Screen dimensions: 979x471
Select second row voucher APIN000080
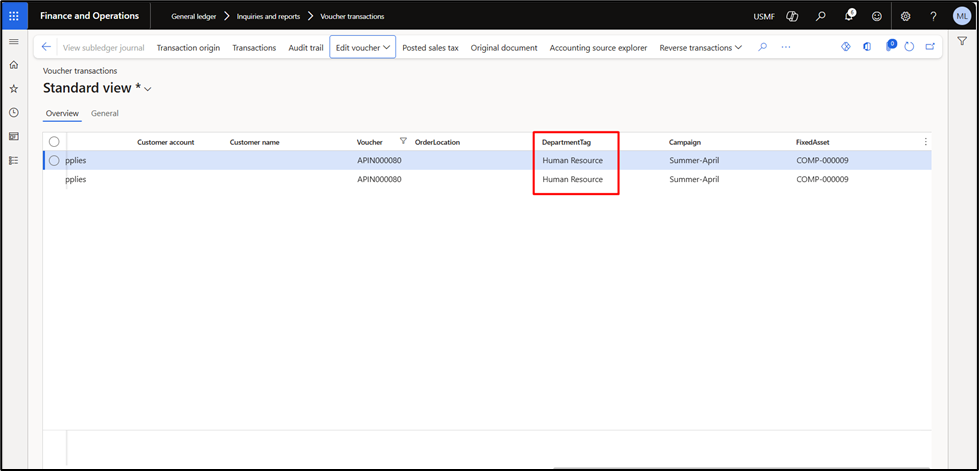(379, 179)
